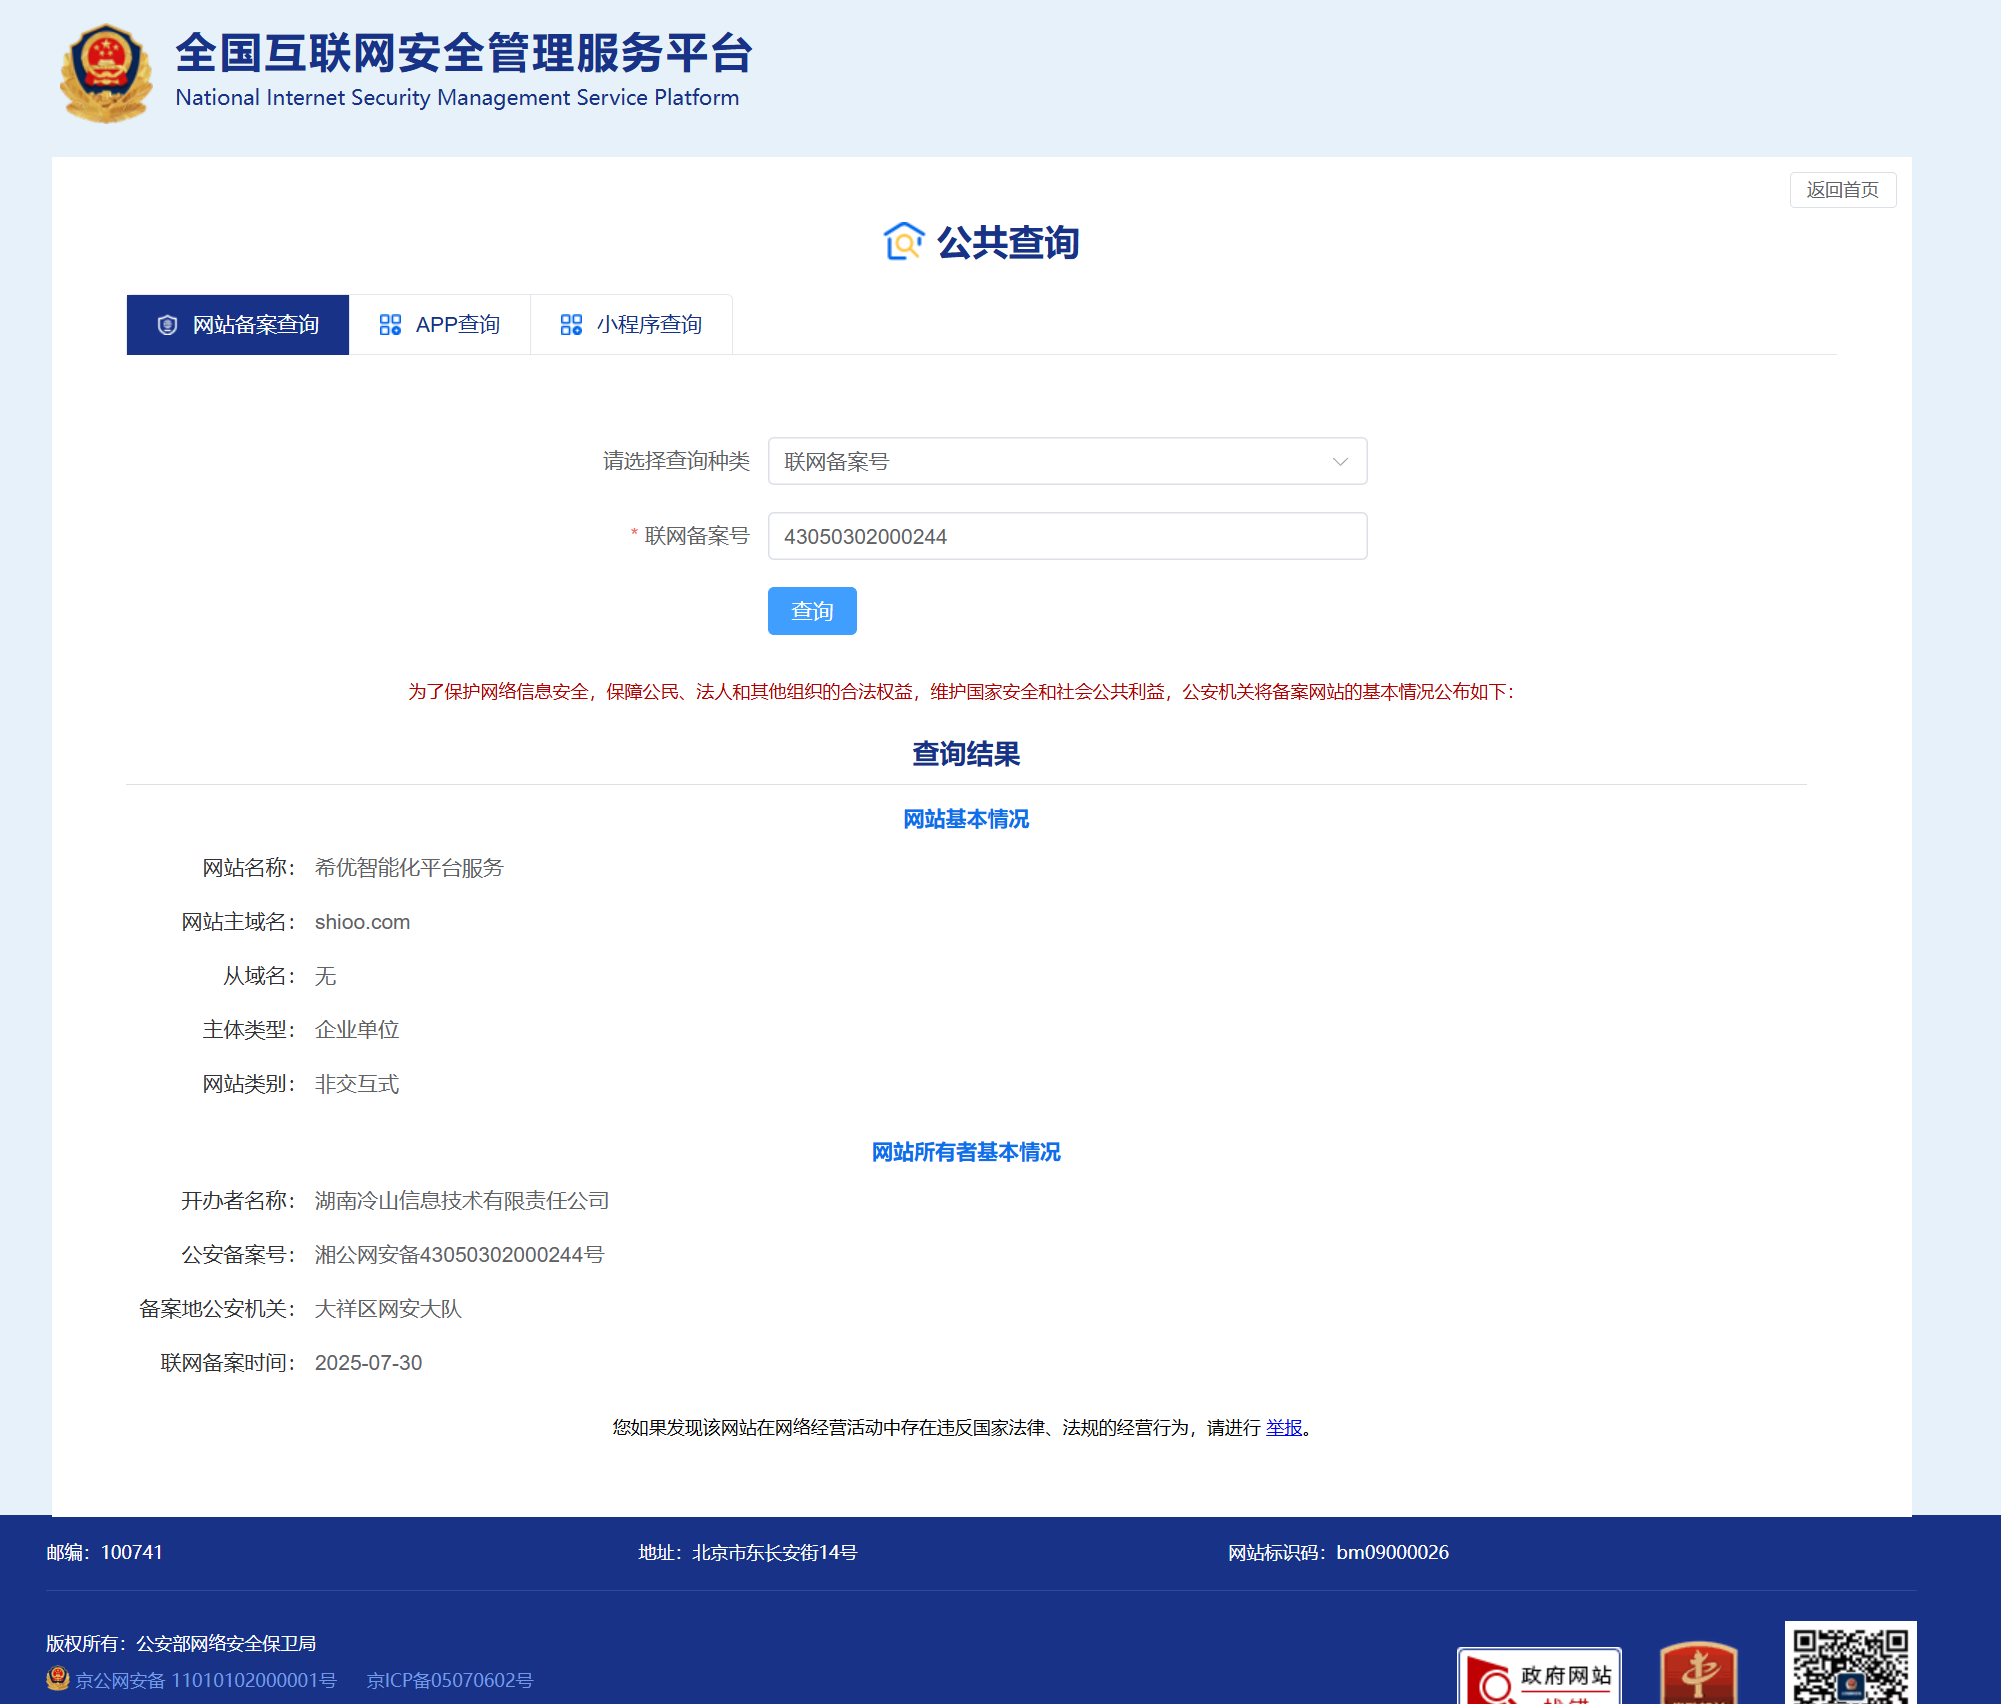Viewport: 2001px width, 1704px height.
Task: Switch to the 小程序查询 tab
Action: (632, 325)
